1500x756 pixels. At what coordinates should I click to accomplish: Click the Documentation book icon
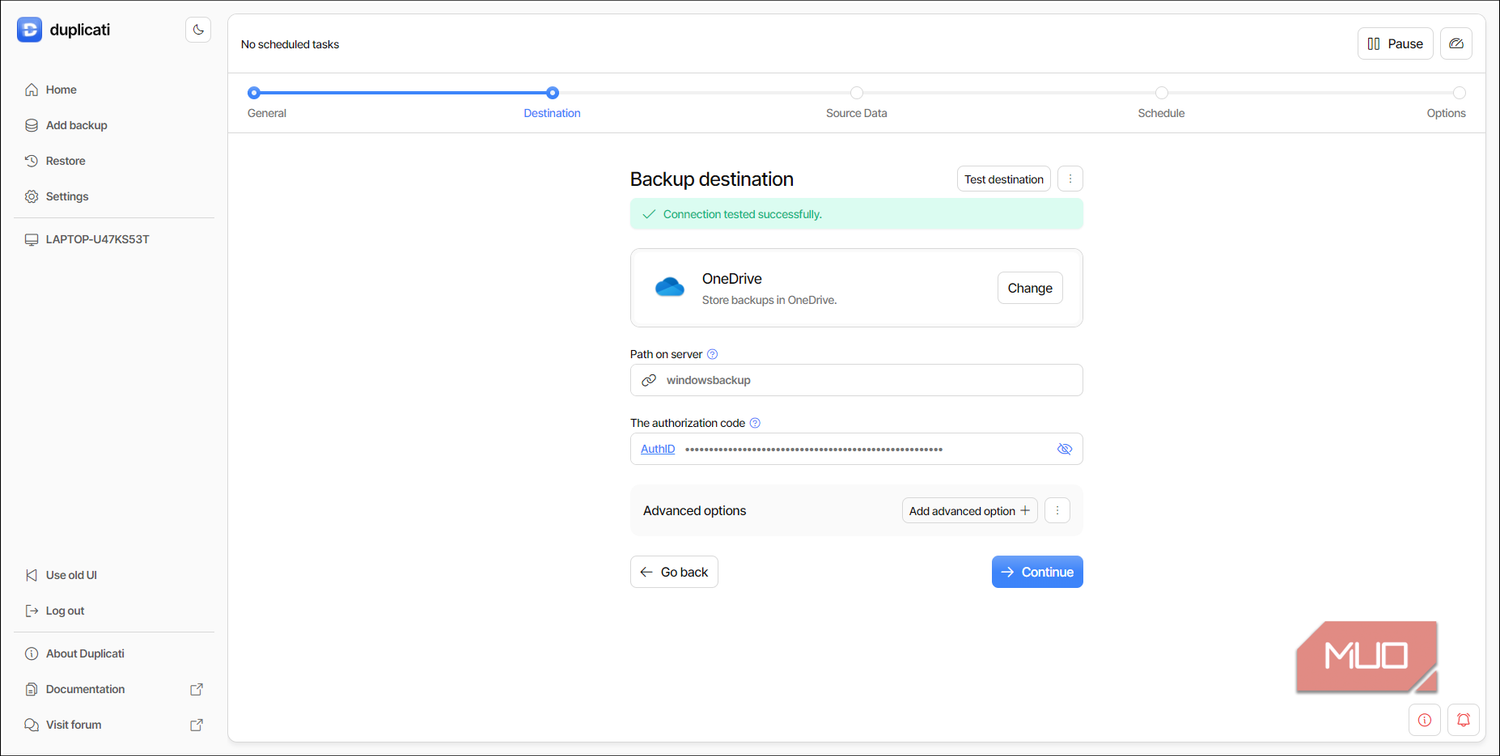pyautogui.click(x=32, y=690)
